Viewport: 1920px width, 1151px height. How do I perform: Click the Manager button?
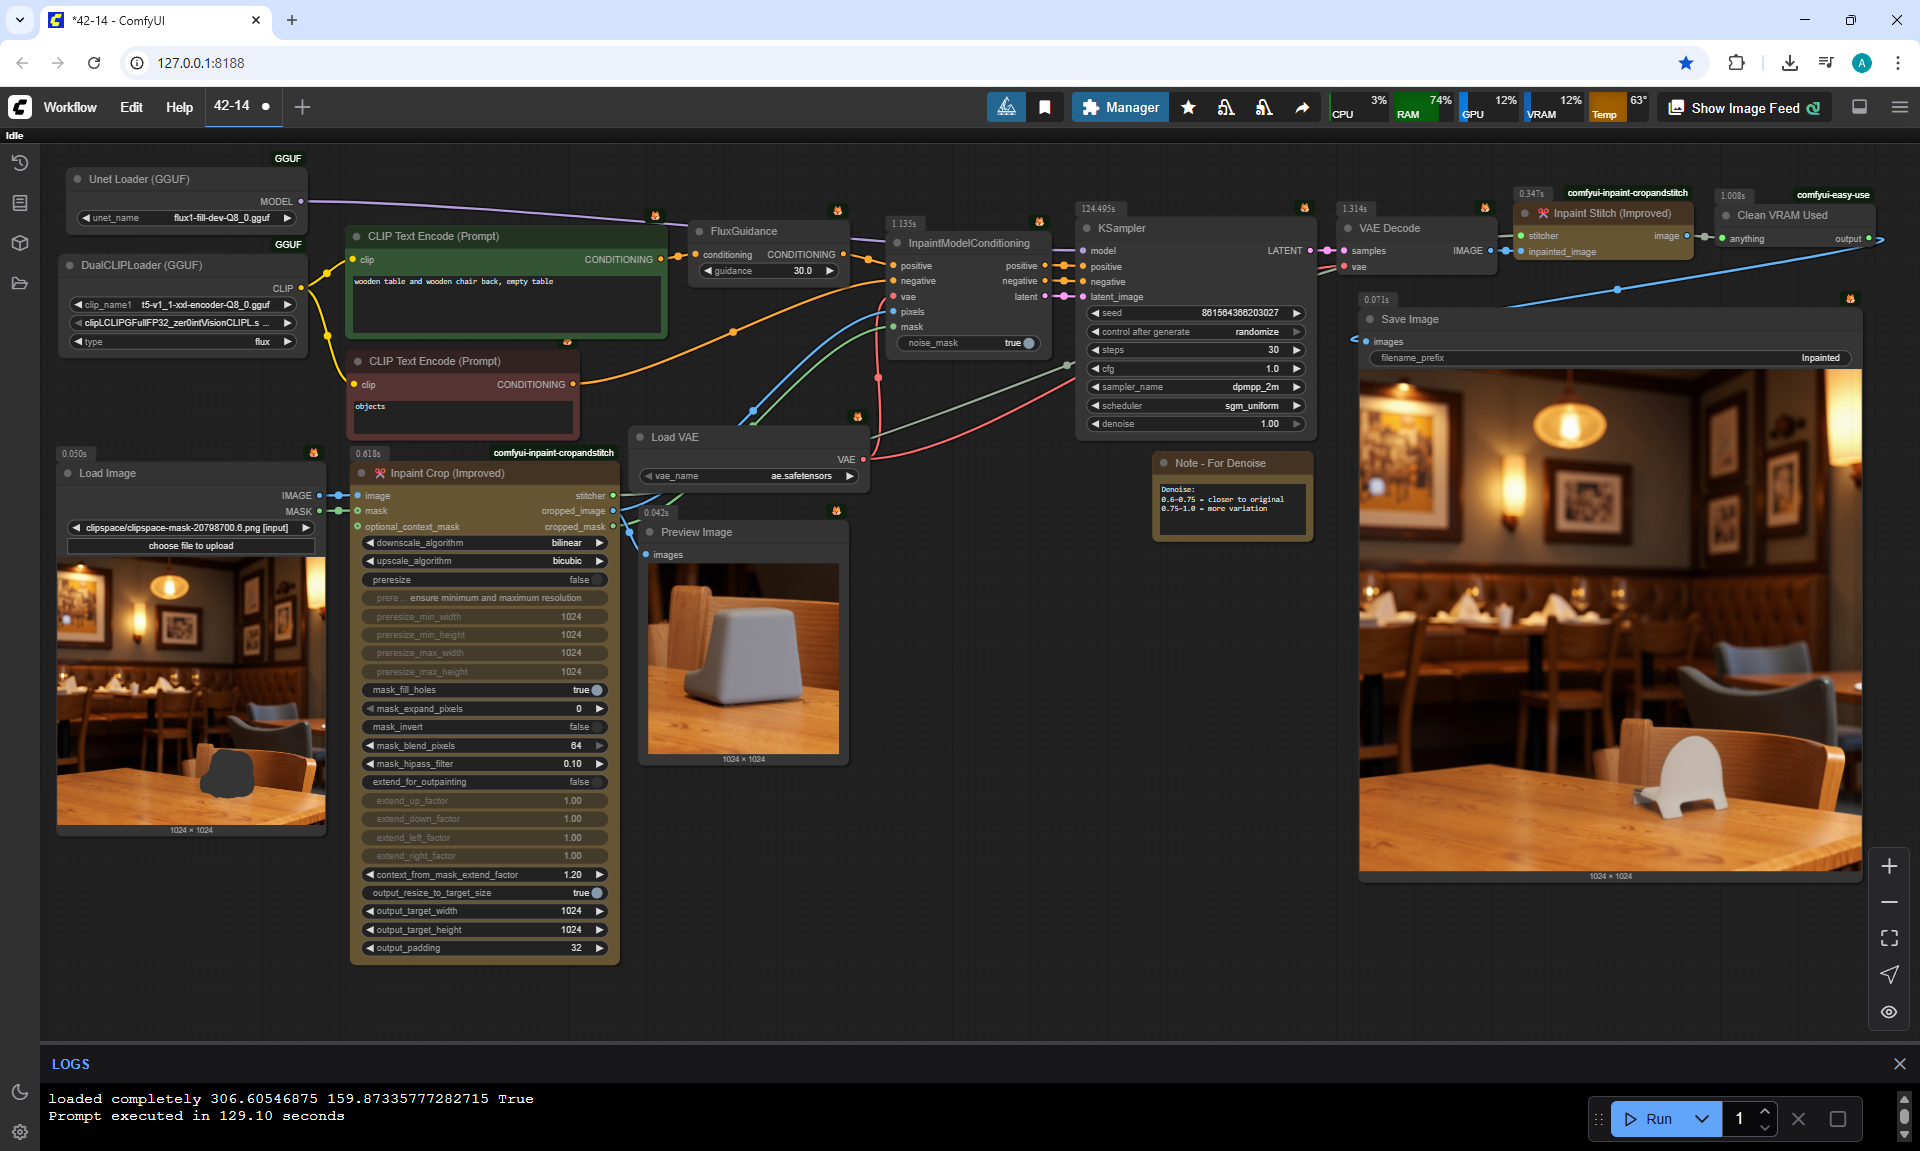pyautogui.click(x=1120, y=107)
